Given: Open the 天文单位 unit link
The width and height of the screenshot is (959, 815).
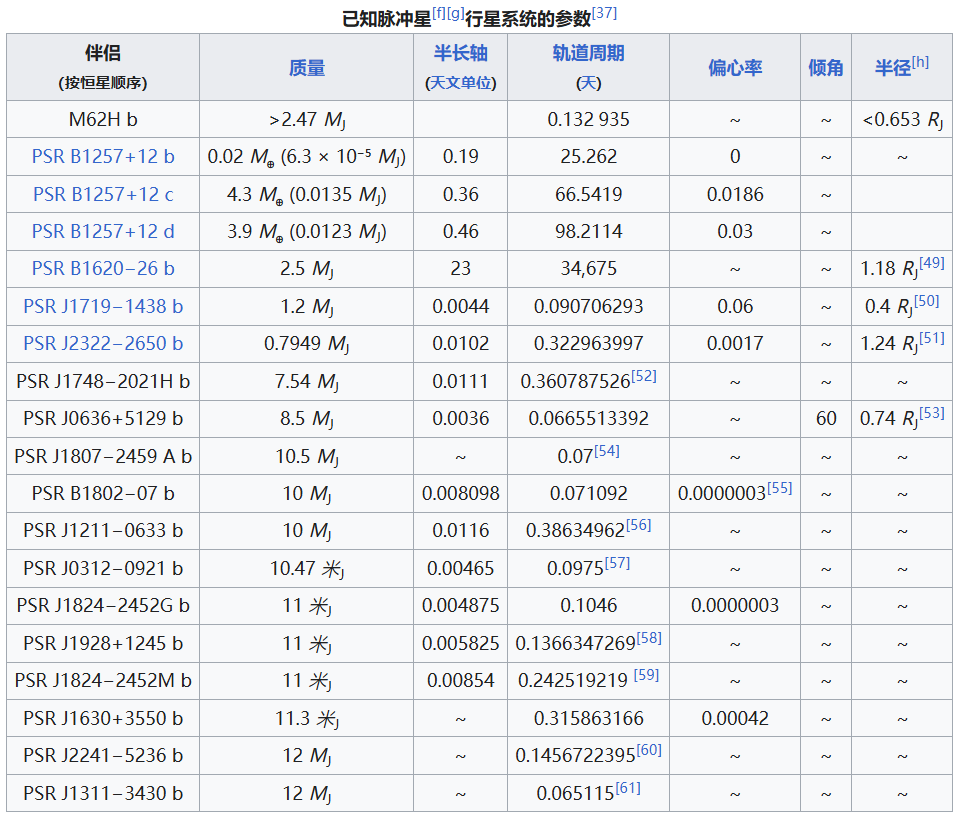Looking at the screenshot, I should [461, 83].
